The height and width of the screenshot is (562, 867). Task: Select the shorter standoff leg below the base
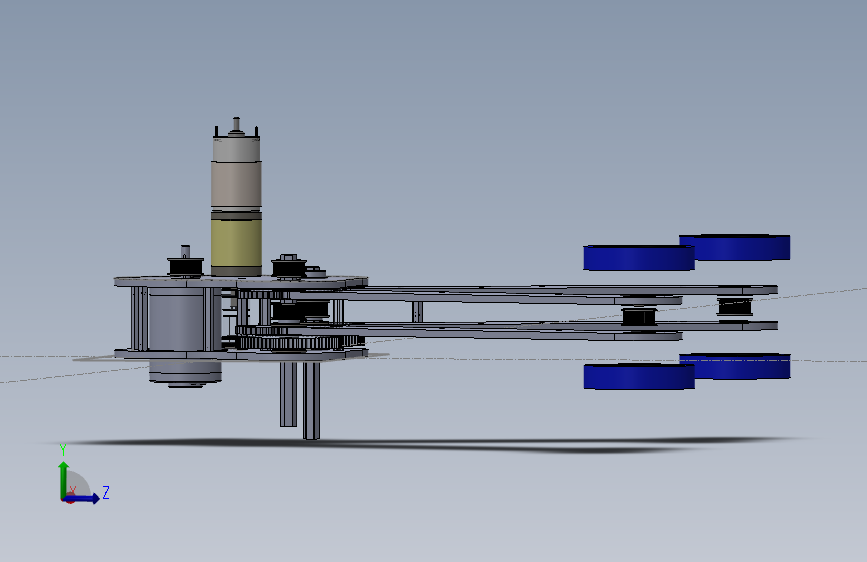coord(288,394)
